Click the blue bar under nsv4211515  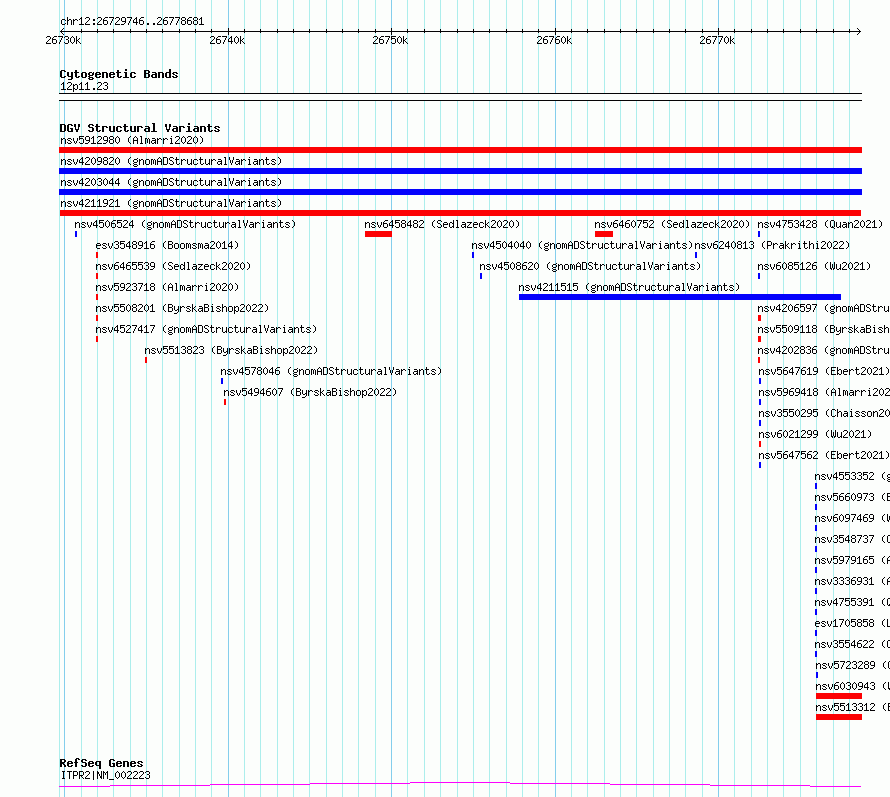[x=680, y=297]
